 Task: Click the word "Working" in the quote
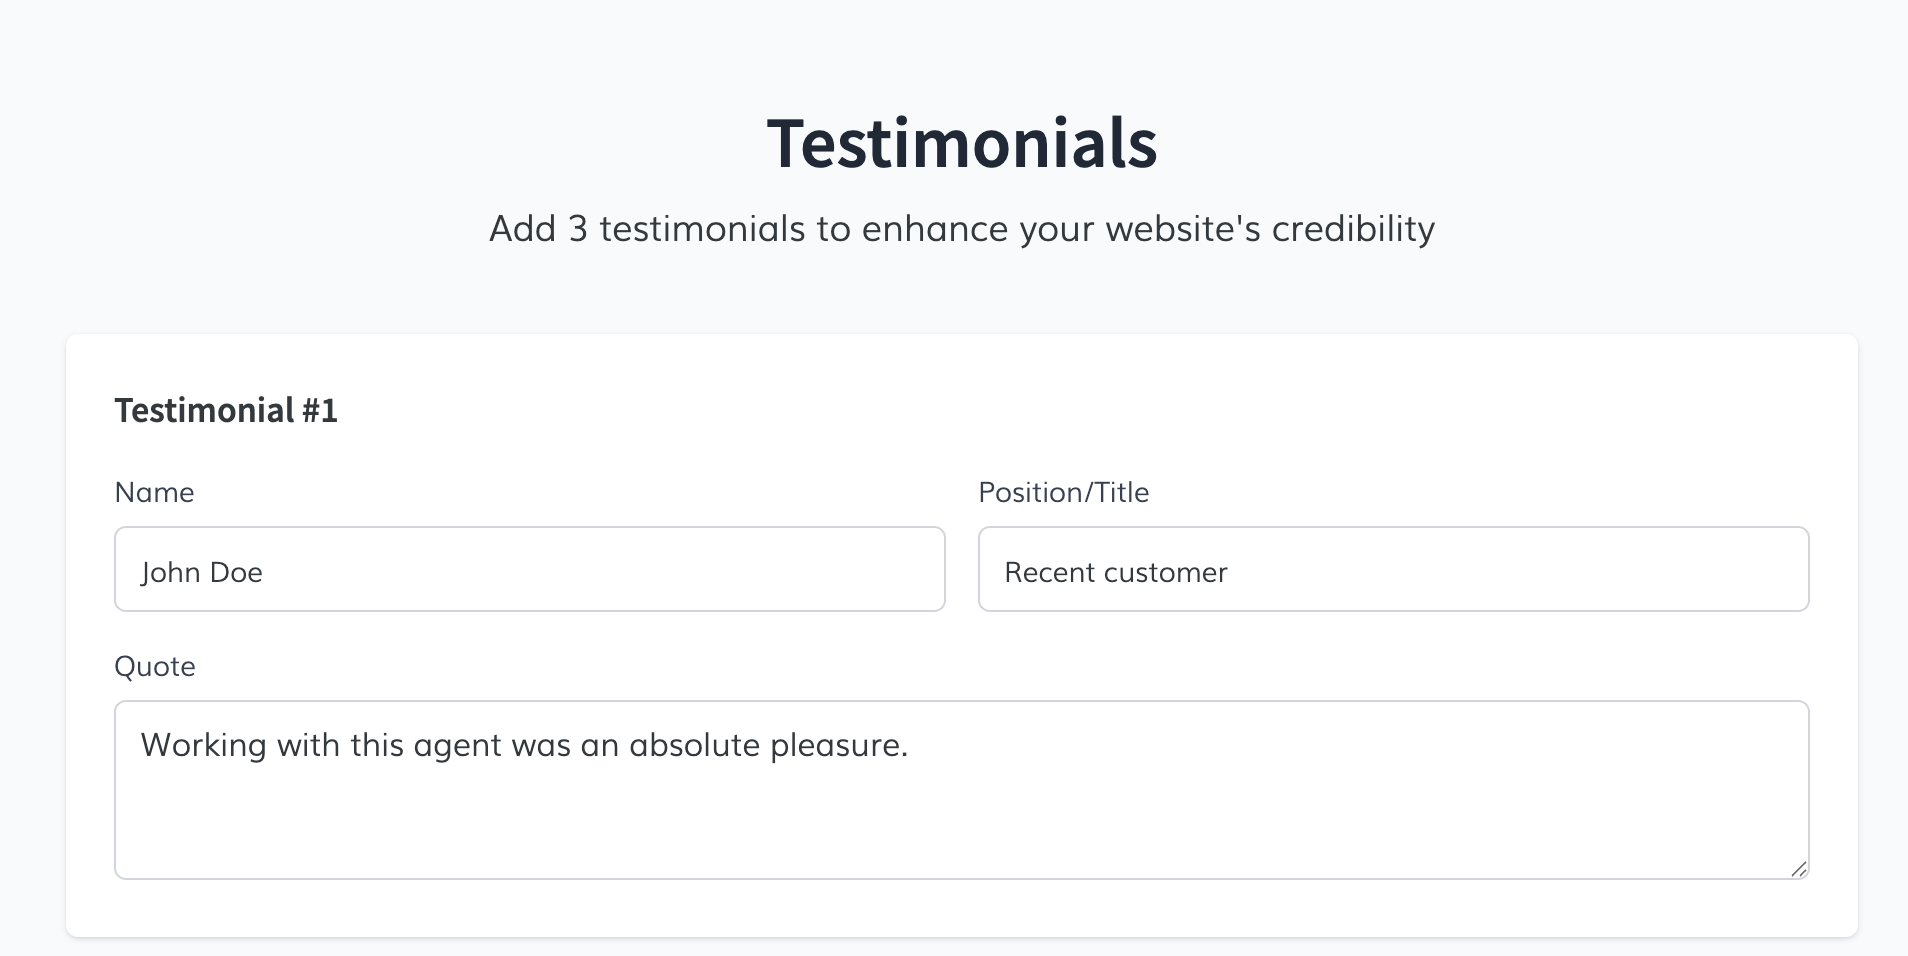click(x=203, y=746)
